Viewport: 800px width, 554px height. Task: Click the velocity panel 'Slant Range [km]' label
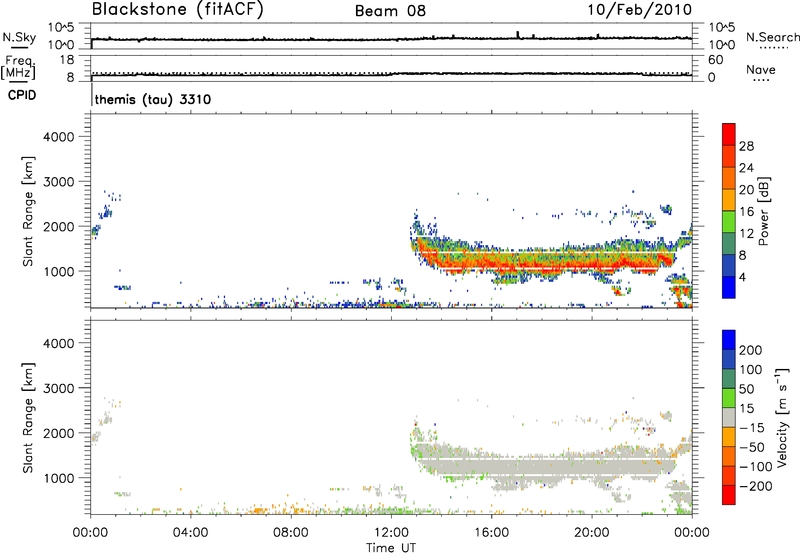[x=28, y=418]
